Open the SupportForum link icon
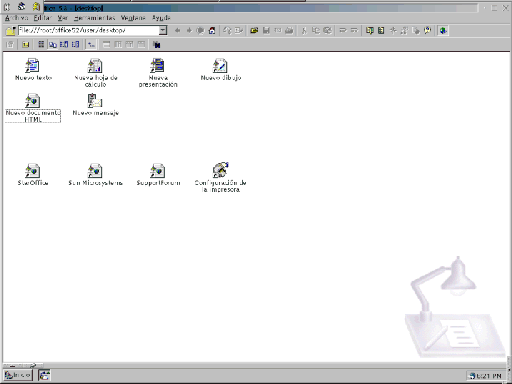The image size is (512, 384). click(x=158, y=171)
